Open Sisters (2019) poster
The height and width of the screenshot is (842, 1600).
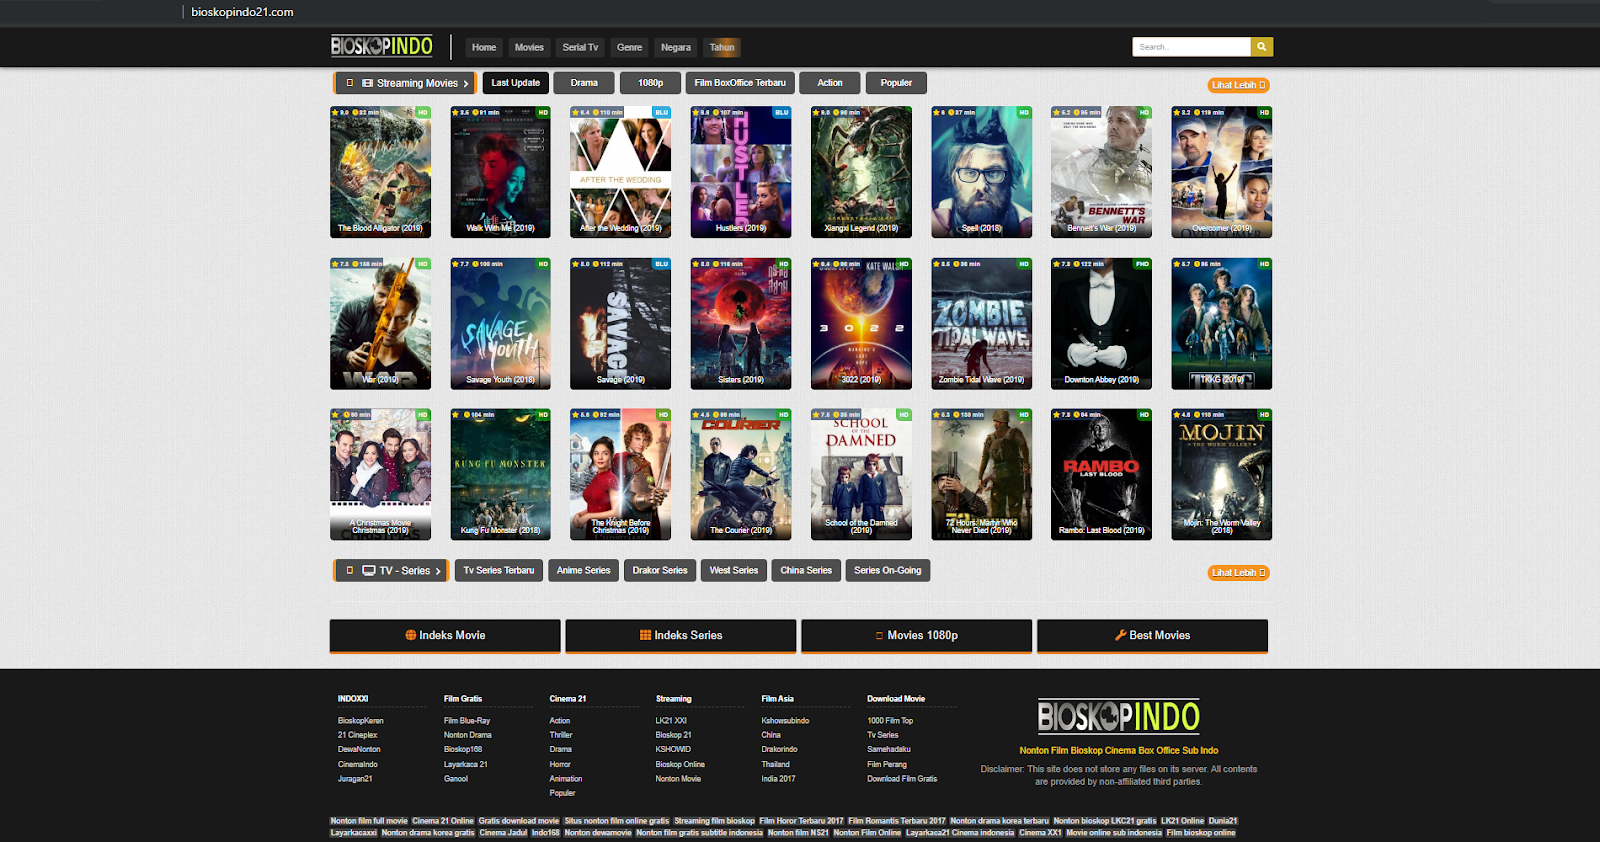point(741,324)
